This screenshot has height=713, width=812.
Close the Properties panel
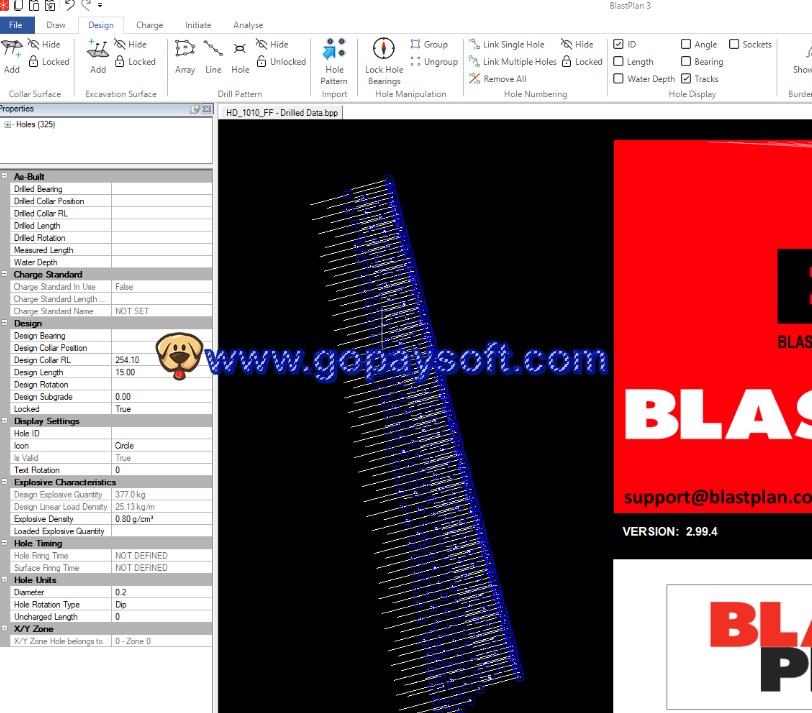point(207,109)
